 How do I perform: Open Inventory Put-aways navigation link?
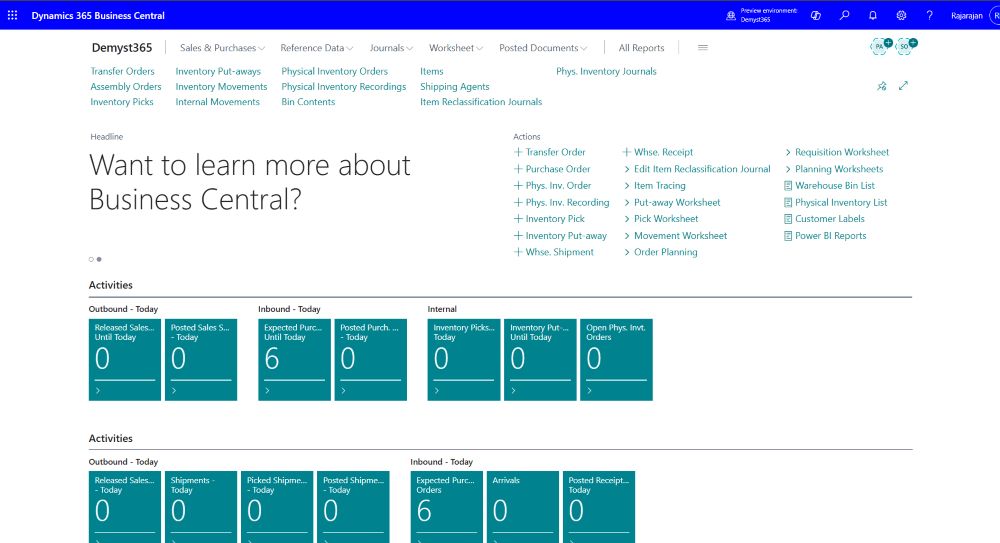point(218,71)
